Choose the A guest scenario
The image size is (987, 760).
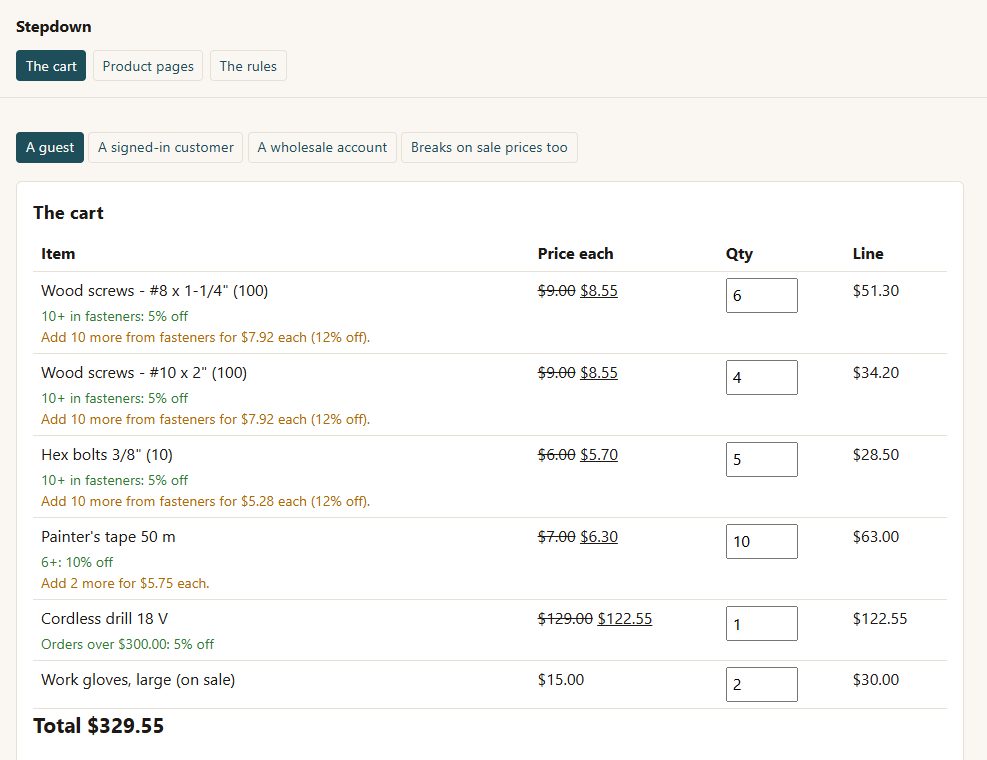click(50, 147)
